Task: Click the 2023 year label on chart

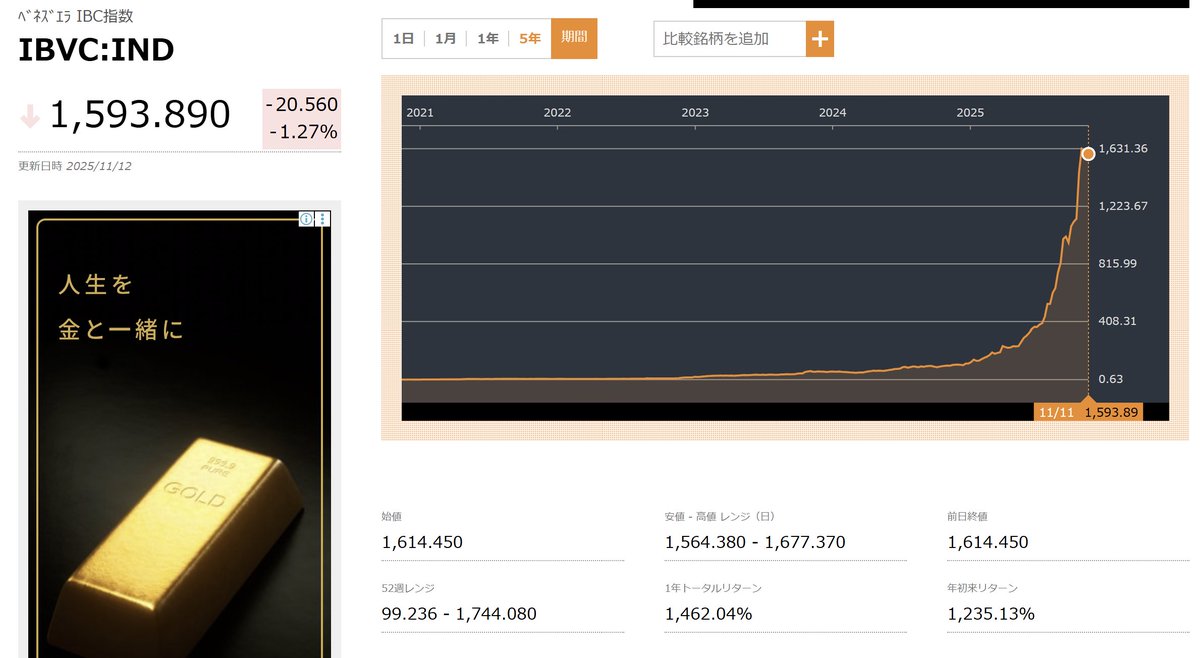Action: 695,113
